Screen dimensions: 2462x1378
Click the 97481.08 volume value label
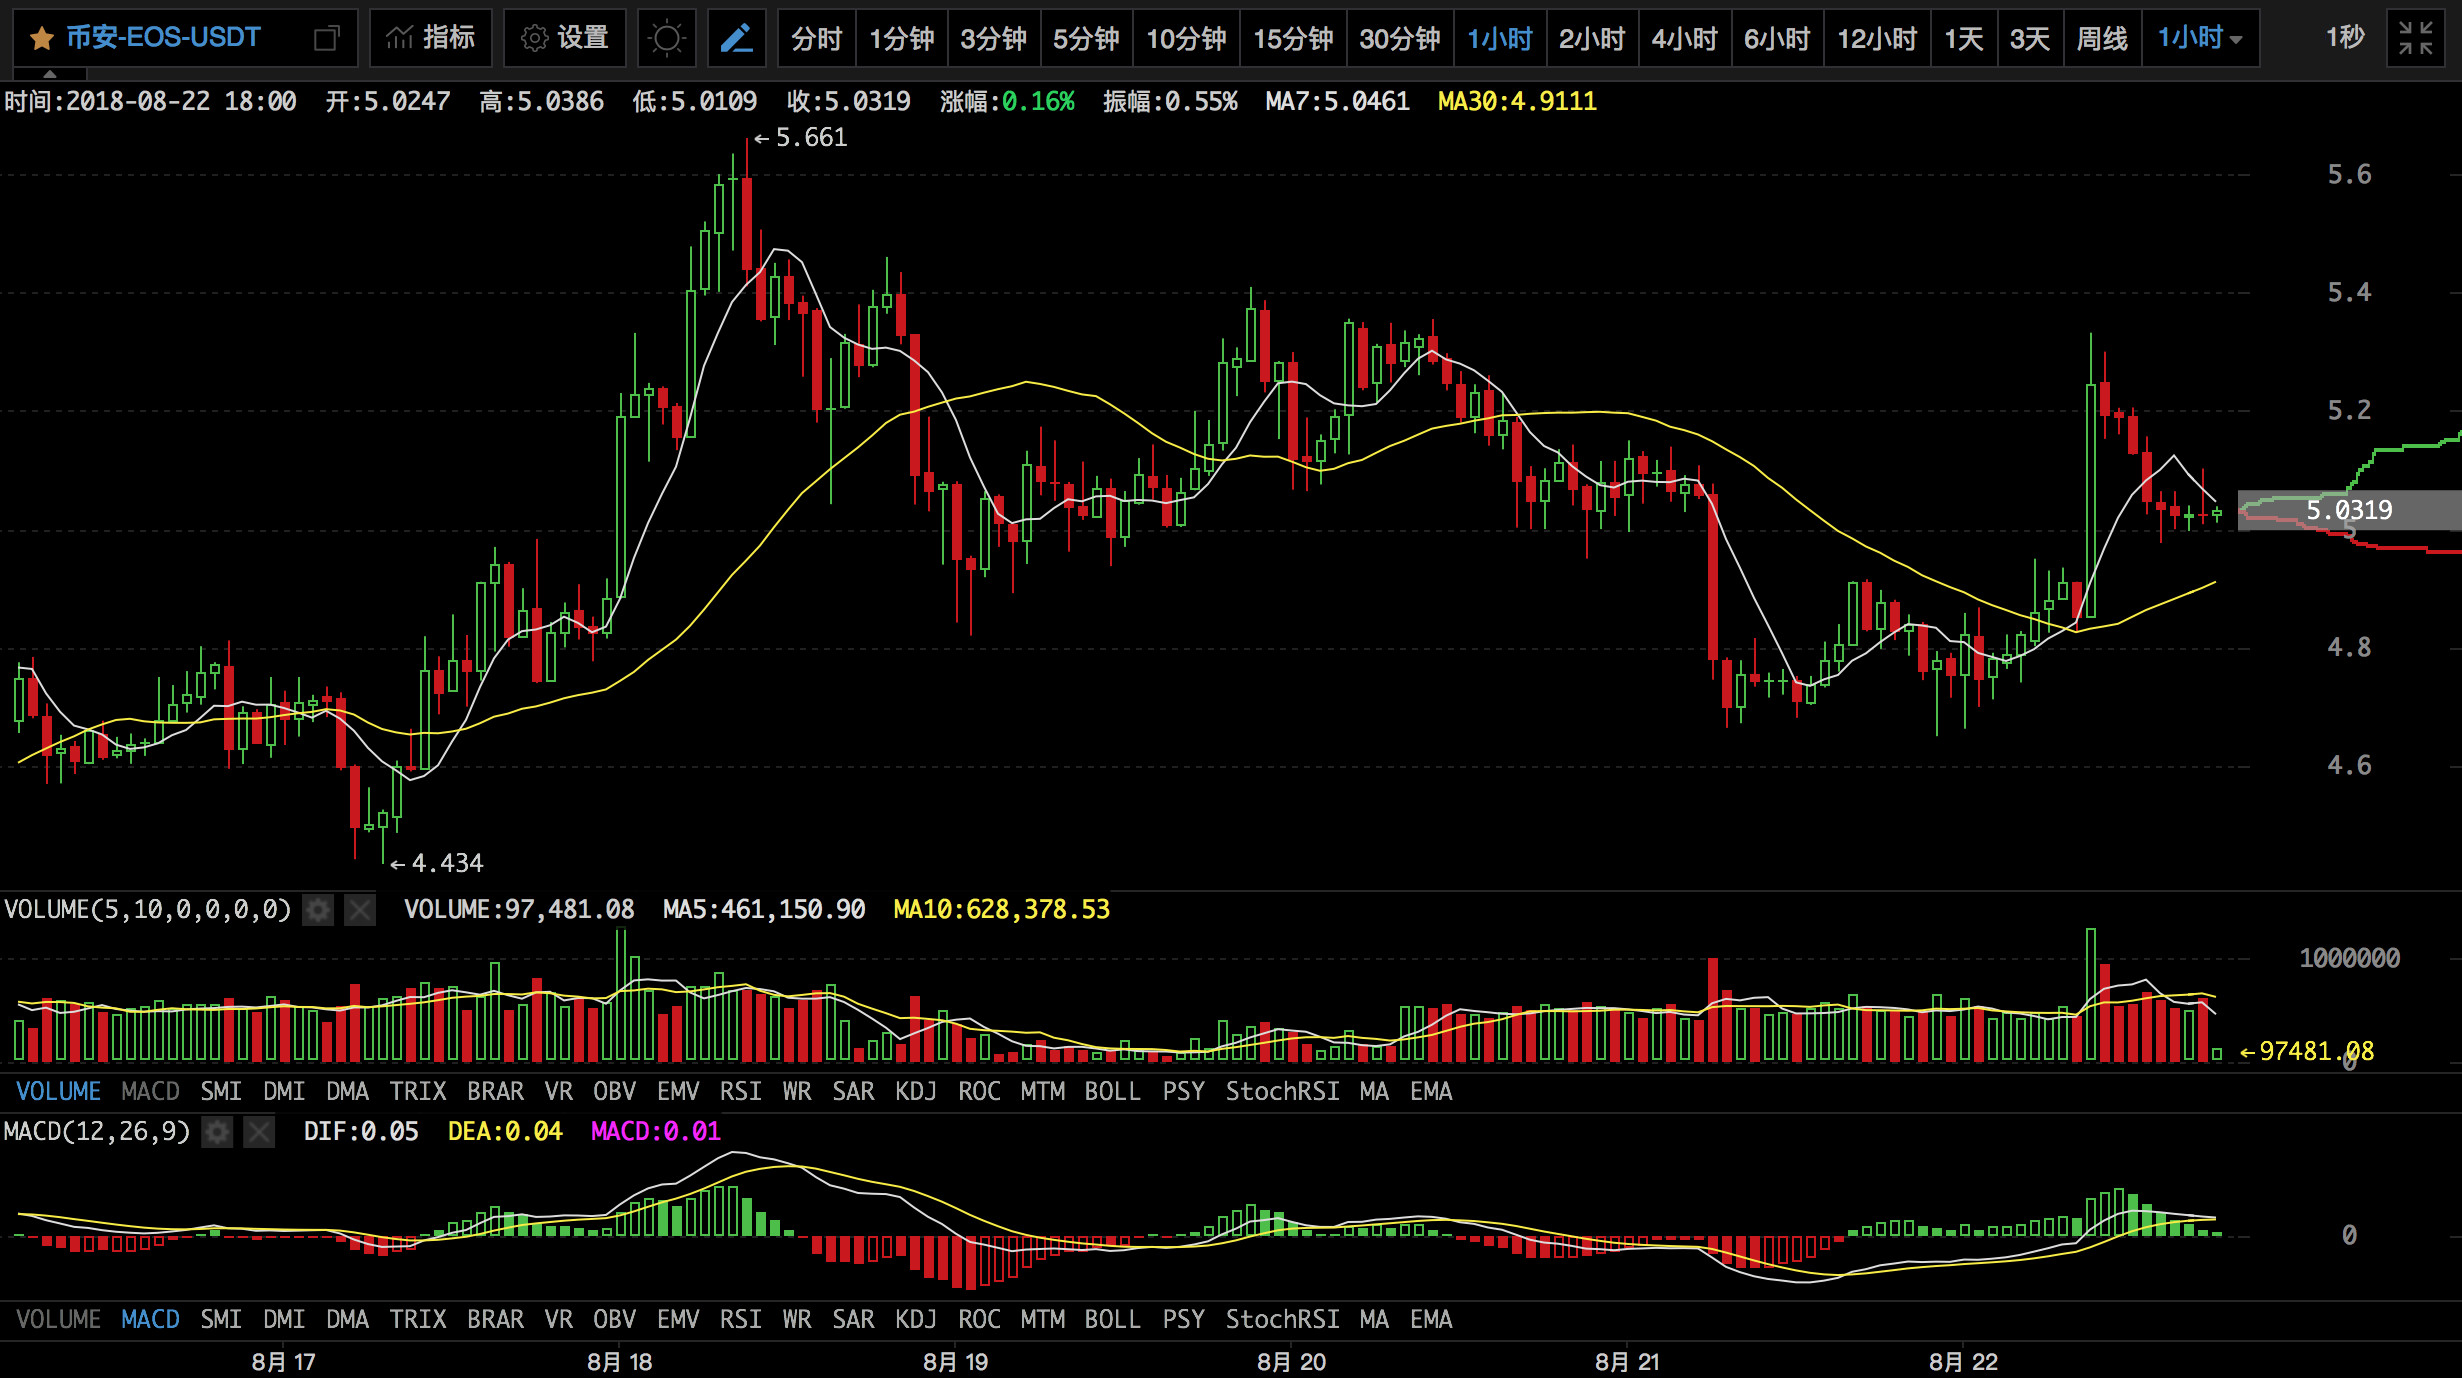[x=2307, y=1051]
